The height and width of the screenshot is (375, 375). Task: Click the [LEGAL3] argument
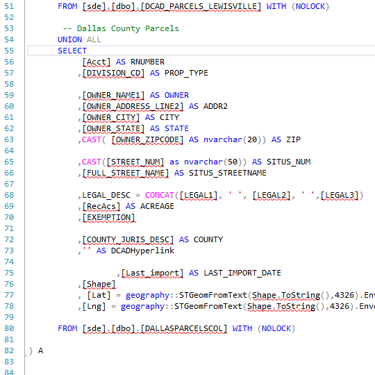click(339, 195)
